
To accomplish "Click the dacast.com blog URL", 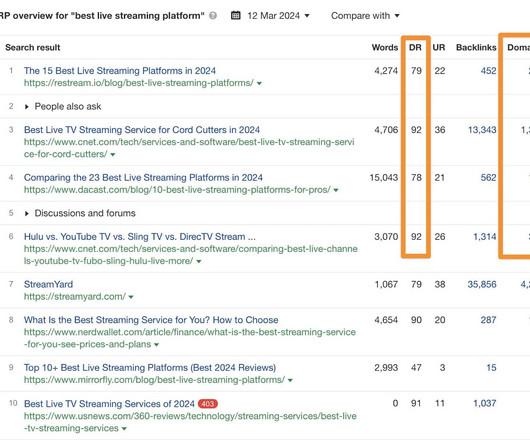I will 177,190.
